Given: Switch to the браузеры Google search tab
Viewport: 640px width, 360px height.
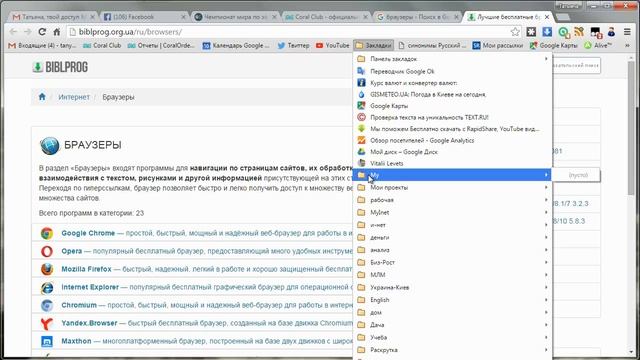Looking at the screenshot, I should pos(417,17).
